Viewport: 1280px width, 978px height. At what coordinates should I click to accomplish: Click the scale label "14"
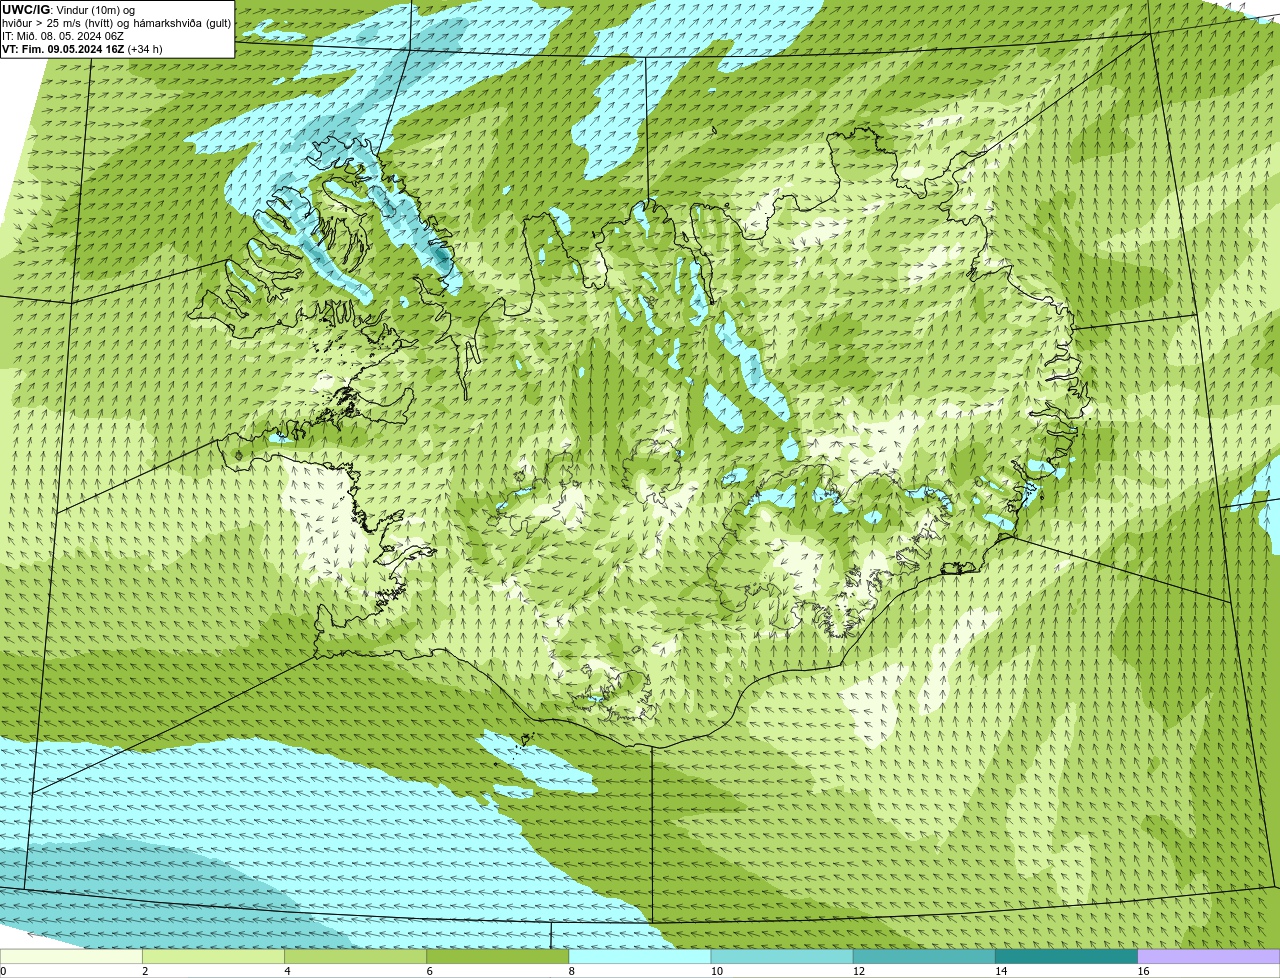click(x=1001, y=971)
